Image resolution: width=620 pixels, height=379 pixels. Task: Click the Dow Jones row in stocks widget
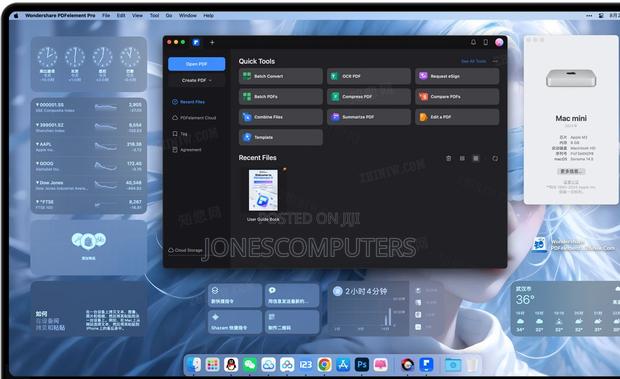tap(89, 185)
